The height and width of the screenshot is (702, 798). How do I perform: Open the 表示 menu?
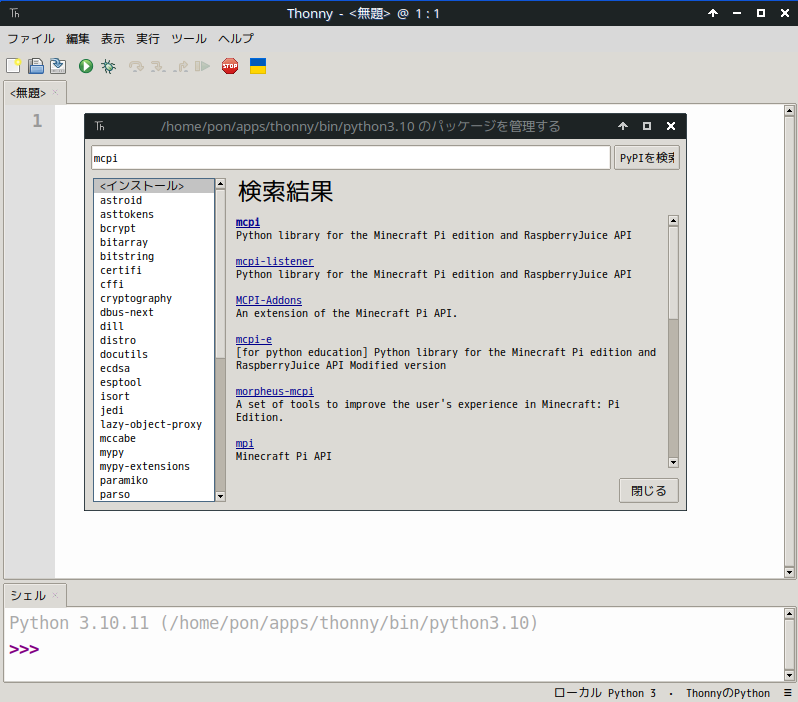click(112, 39)
